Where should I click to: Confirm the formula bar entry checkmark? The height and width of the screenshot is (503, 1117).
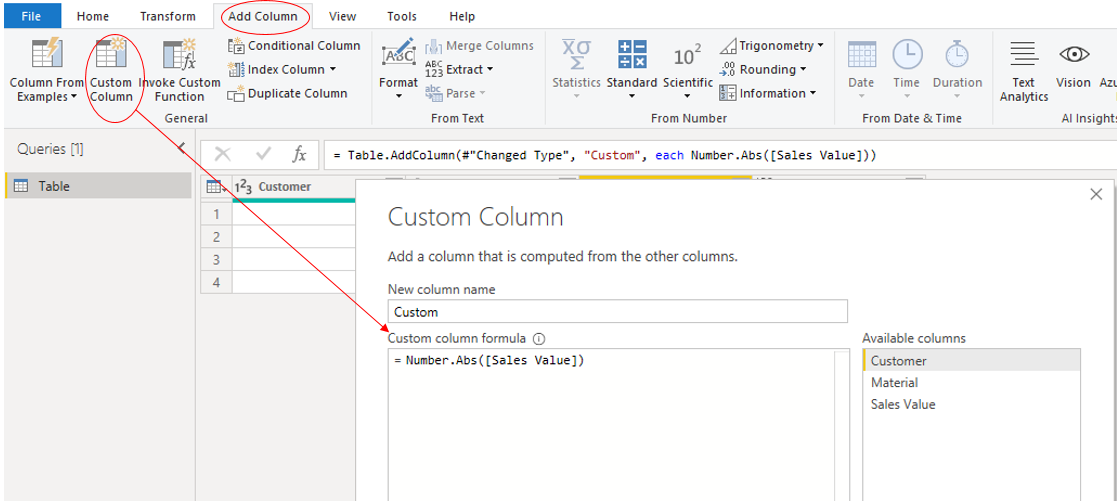(x=264, y=155)
